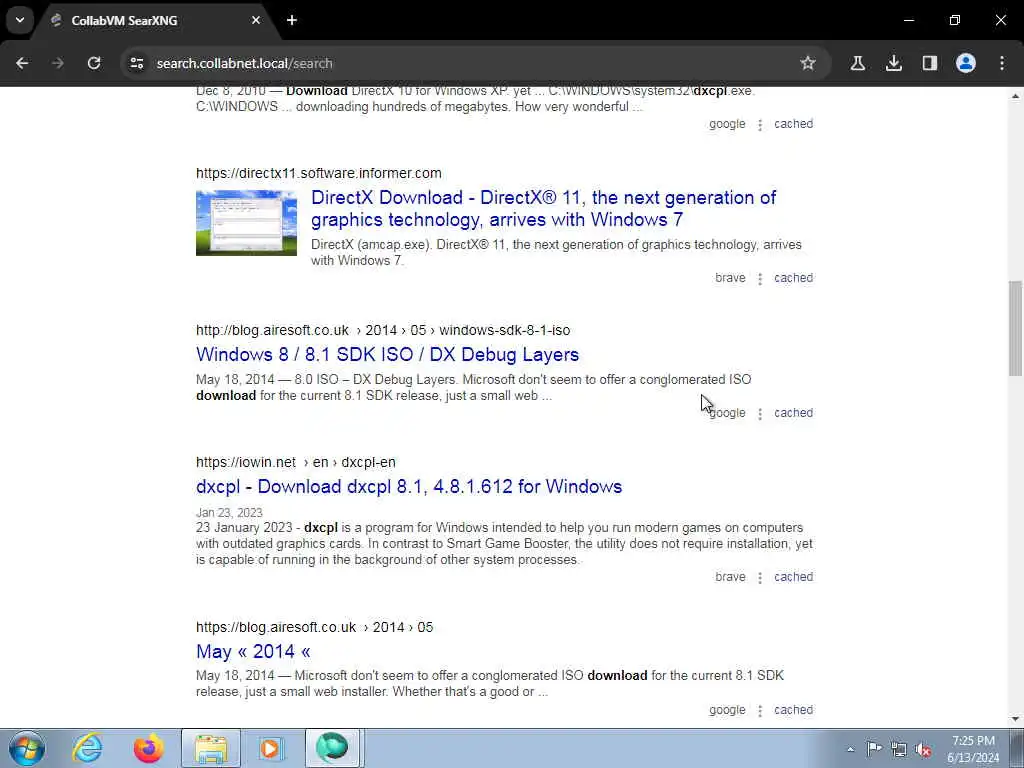The height and width of the screenshot is (768, 1024).
Task: Open dxcpl Download dxcpl 8.1 result
Action: pyautogui.click(x=409, y=487)
